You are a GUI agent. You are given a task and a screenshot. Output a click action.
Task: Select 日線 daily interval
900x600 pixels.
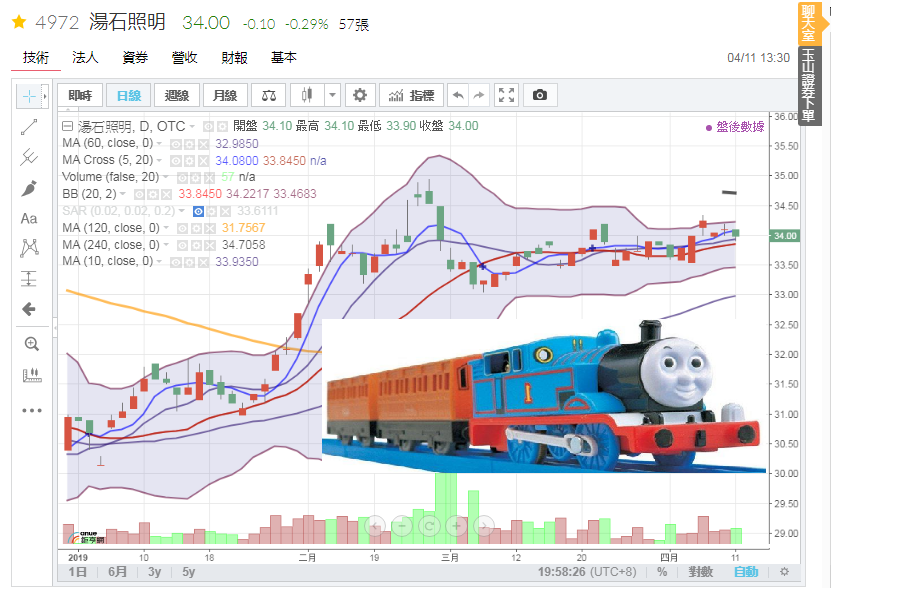(129, 95)
